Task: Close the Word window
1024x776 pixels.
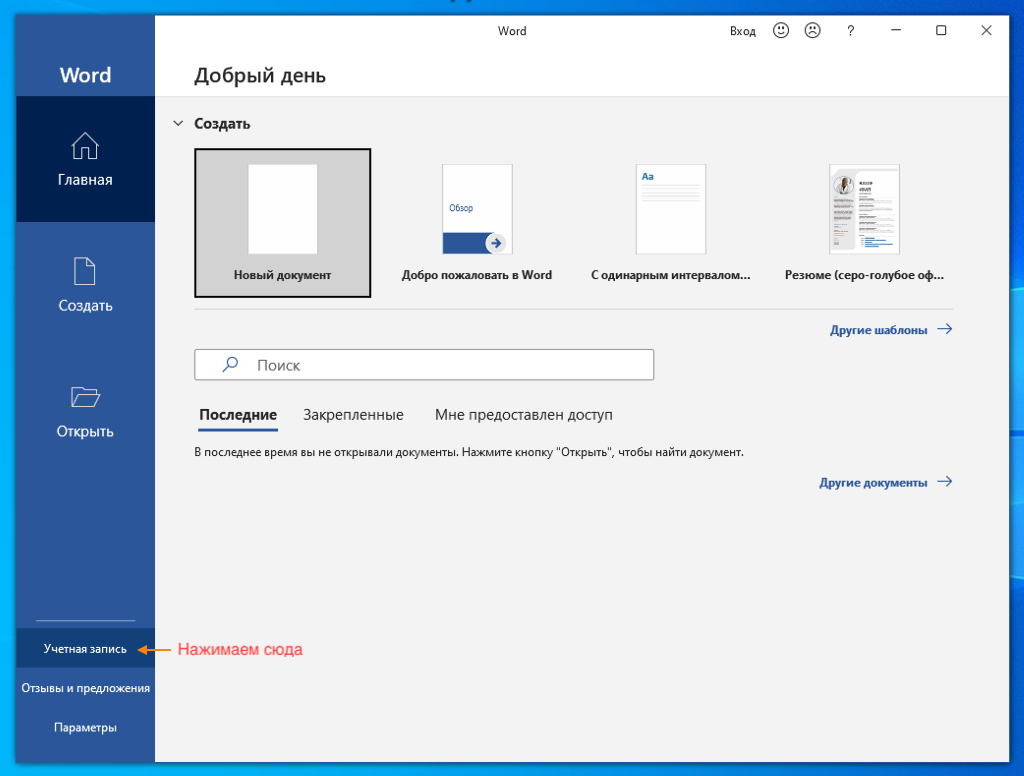Action: [x=986, y=31]
